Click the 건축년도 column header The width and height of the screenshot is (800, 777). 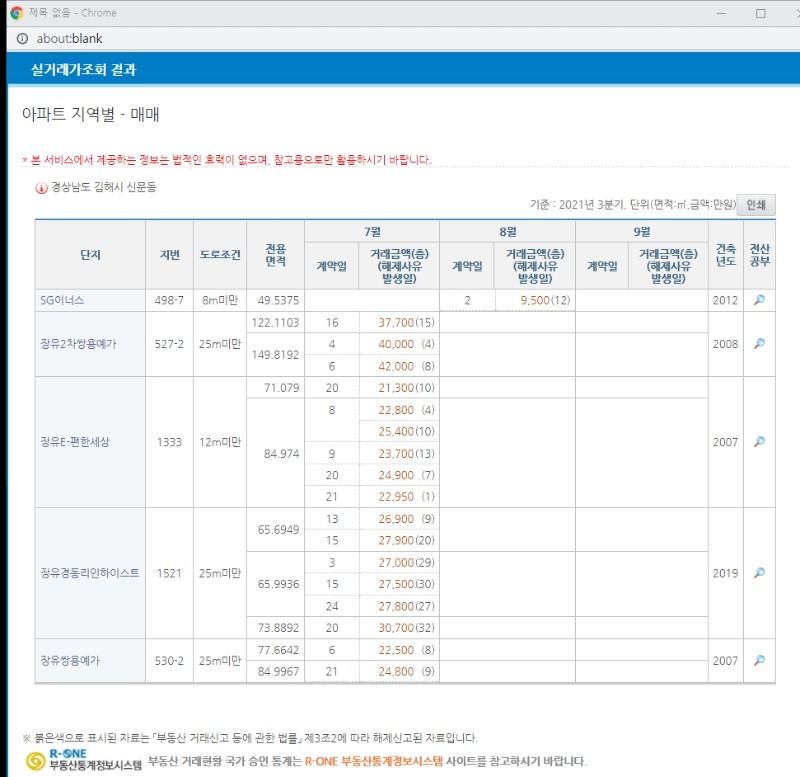pyautogui.click(x=726, y=255)
